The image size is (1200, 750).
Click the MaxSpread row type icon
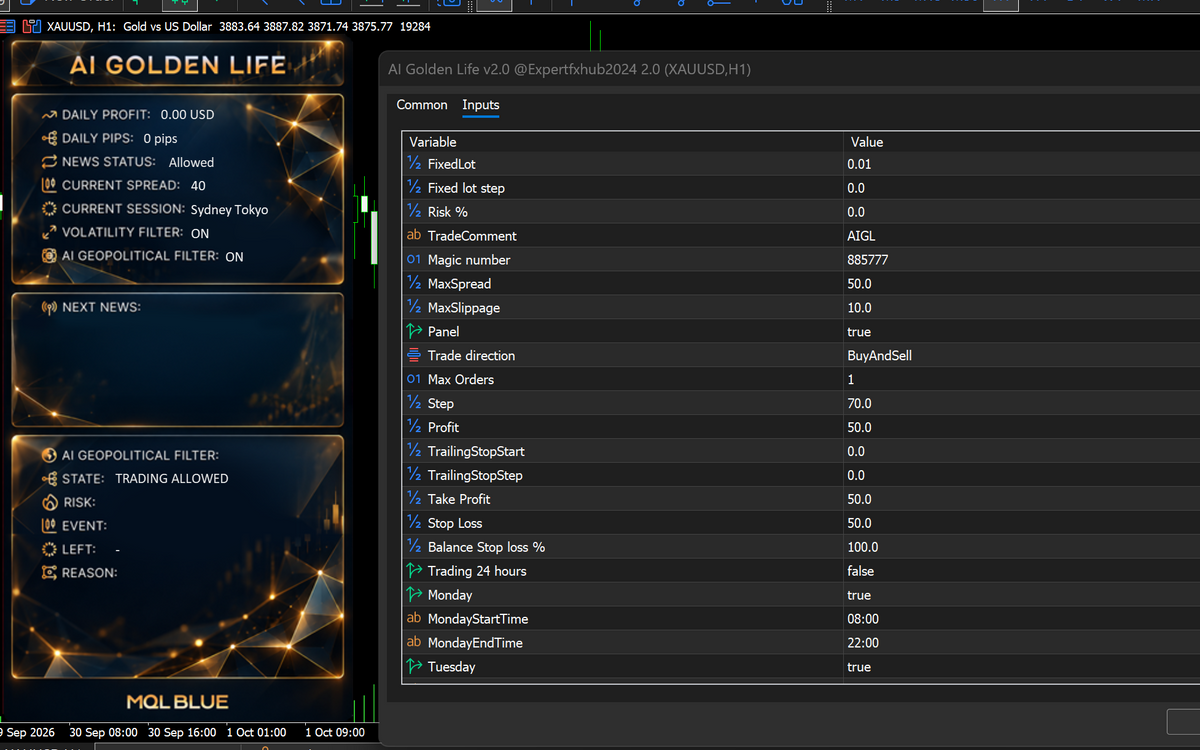pos(414,283)
